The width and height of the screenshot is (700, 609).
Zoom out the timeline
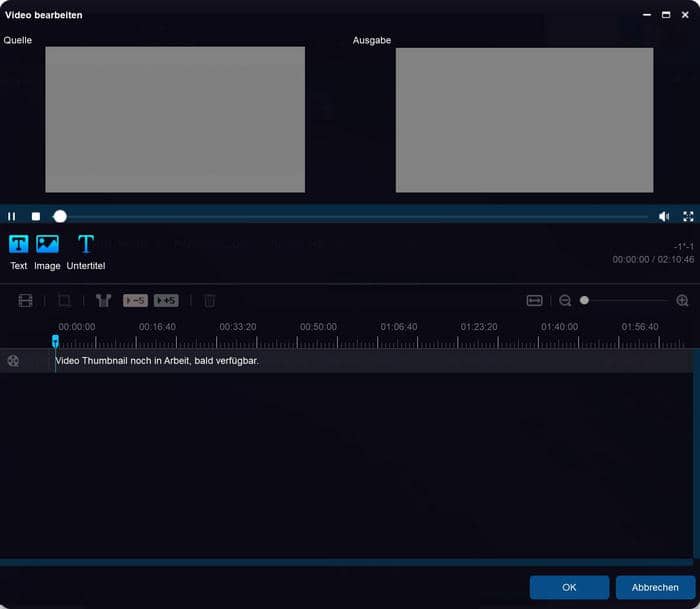[565, 300]
